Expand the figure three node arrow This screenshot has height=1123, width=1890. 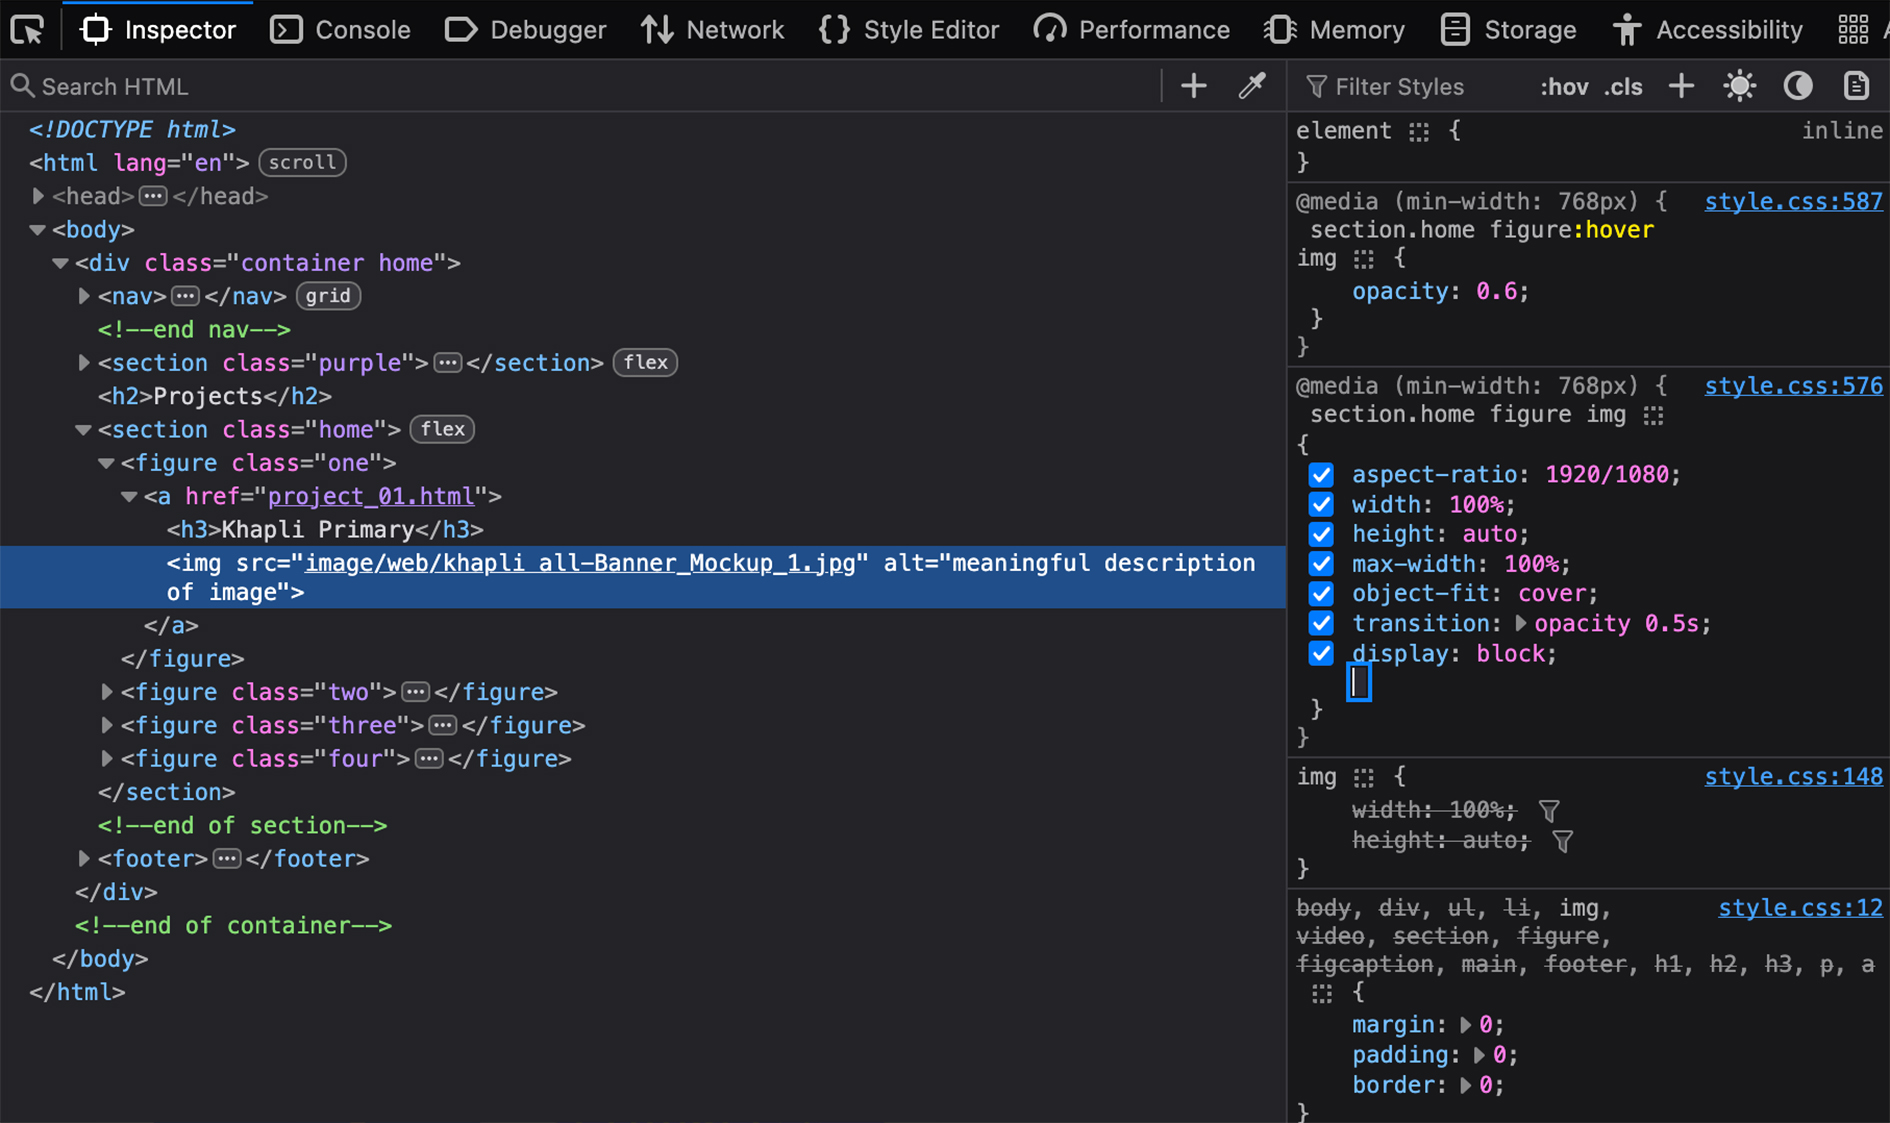107,726
